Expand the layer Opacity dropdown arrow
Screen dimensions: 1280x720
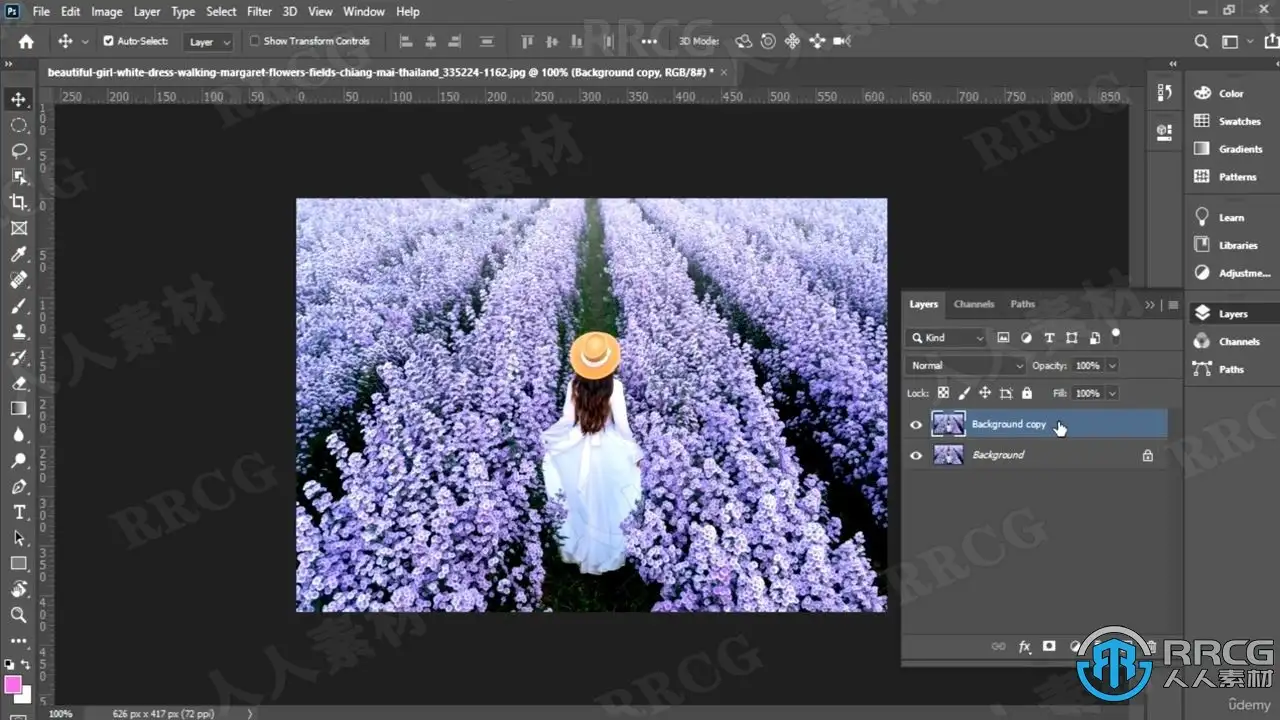pos(1112,366)
